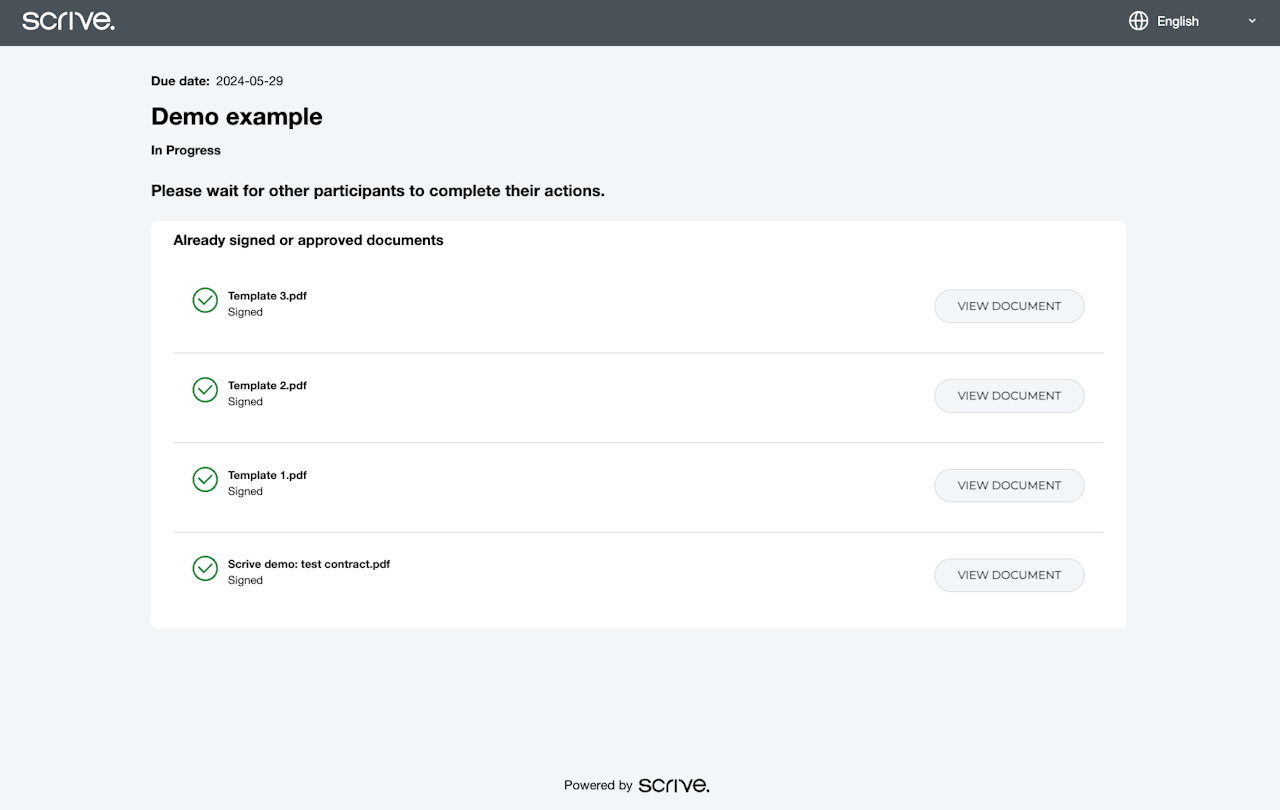Click the green checkmark beside Template 1.pdf
1280x810 pixels.
(205, 480)
